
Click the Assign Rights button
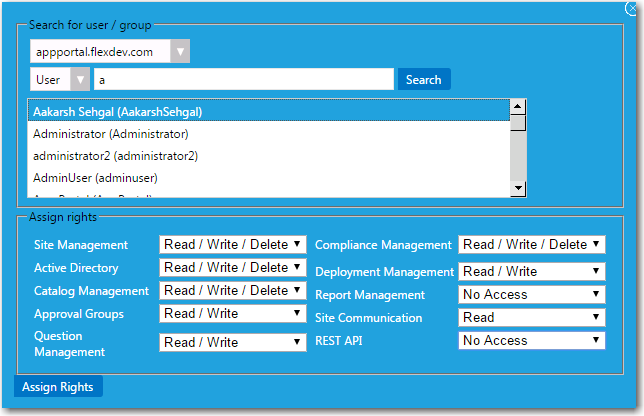click(58, 387)
